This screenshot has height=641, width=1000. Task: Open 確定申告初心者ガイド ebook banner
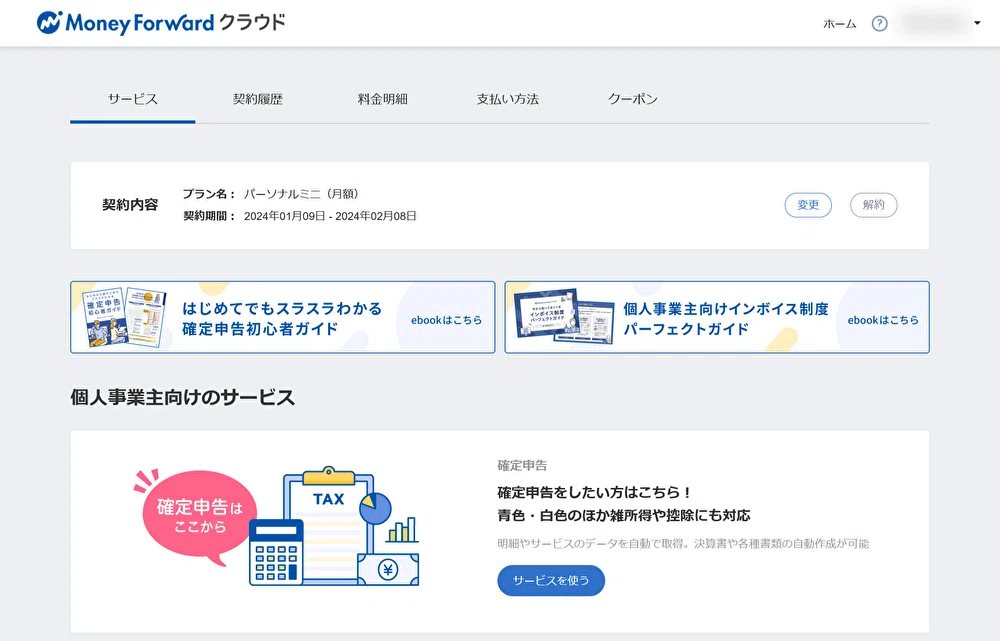point(283,317)
